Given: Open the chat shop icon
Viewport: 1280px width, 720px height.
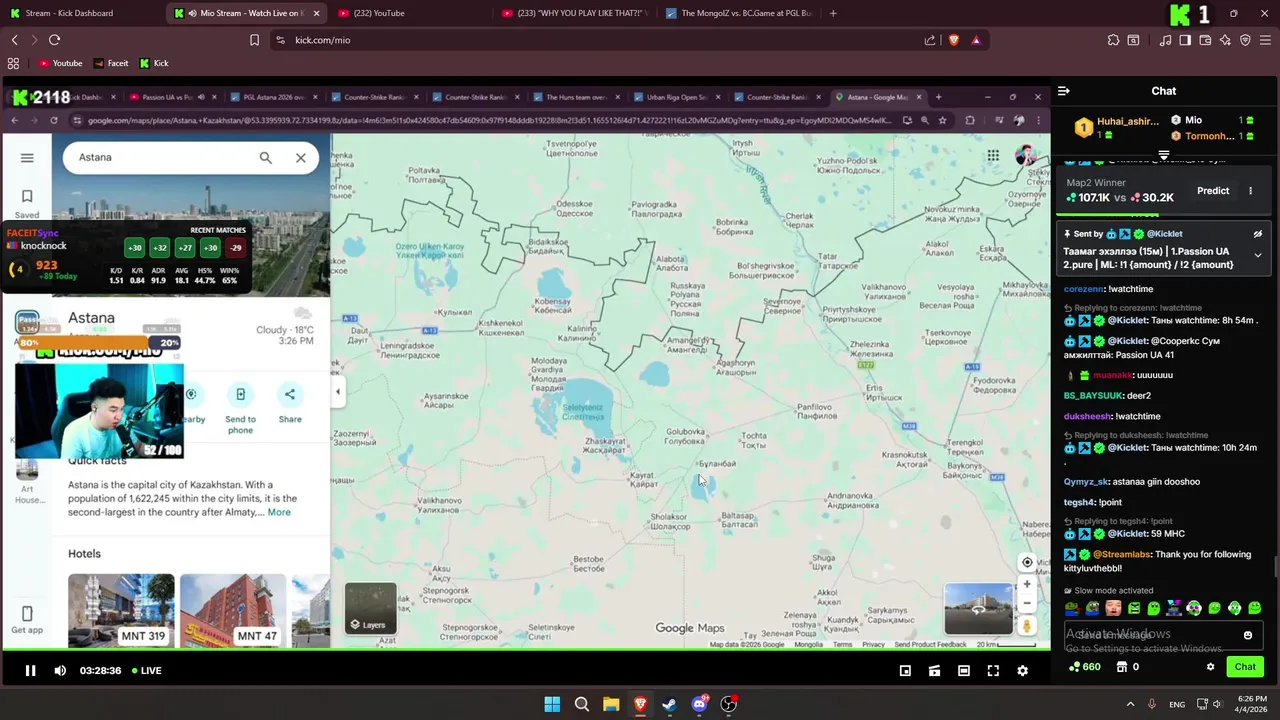Looking at the screenshot, I should click(x=1122, y=667).
